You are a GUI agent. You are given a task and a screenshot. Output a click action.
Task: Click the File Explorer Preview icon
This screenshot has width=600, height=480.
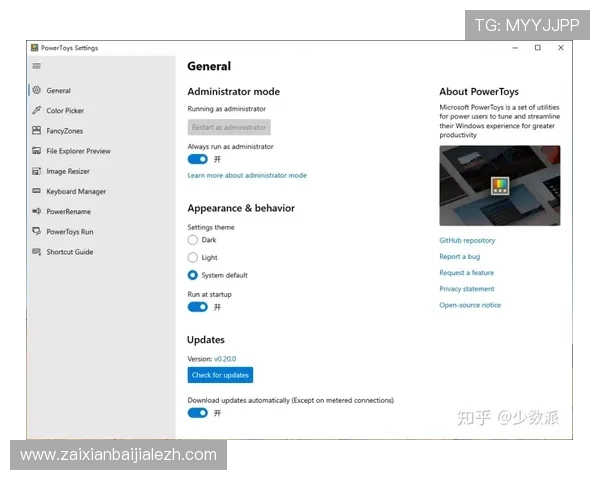(x=36, y=151)
